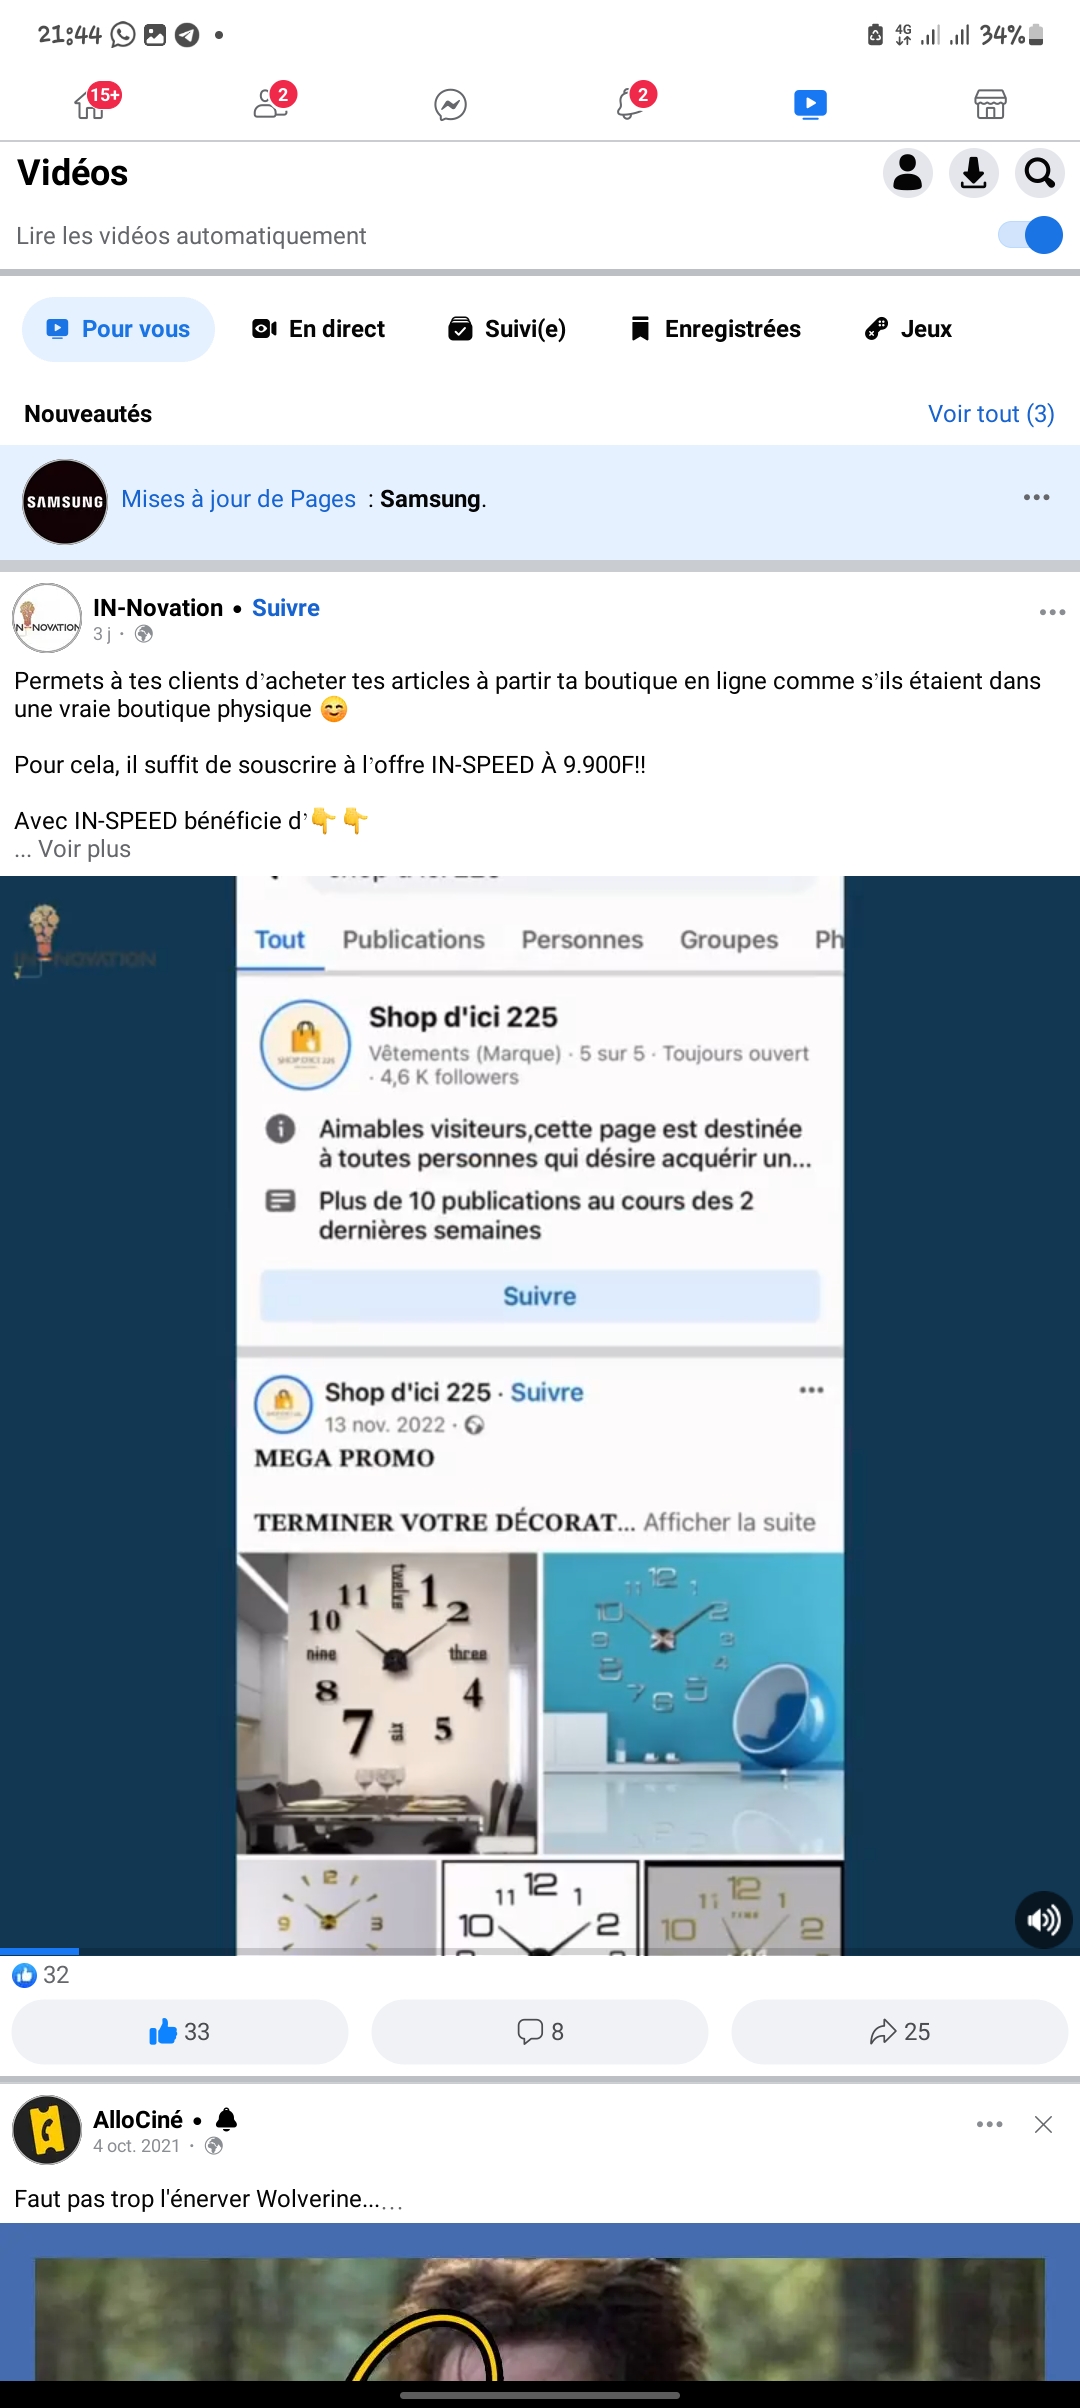Dismiss the AlloCiné post
Image resolution: width=1080 pixels, height=2408 pixels.
1043,2125
